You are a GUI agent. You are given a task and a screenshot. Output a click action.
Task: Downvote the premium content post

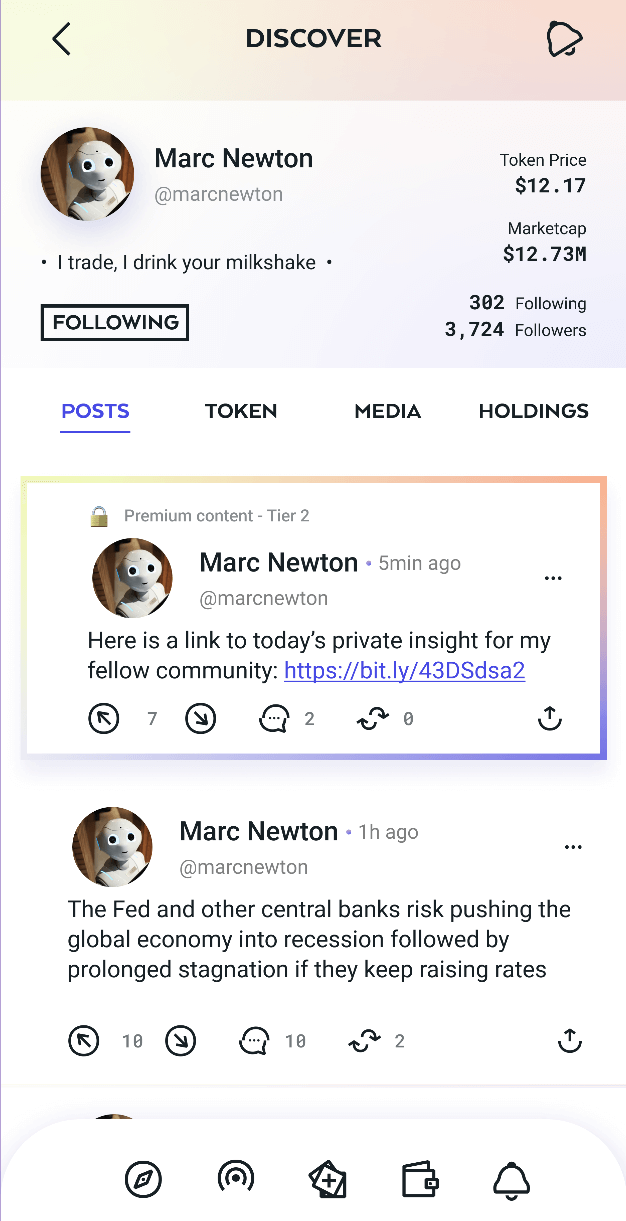(201, 718)
